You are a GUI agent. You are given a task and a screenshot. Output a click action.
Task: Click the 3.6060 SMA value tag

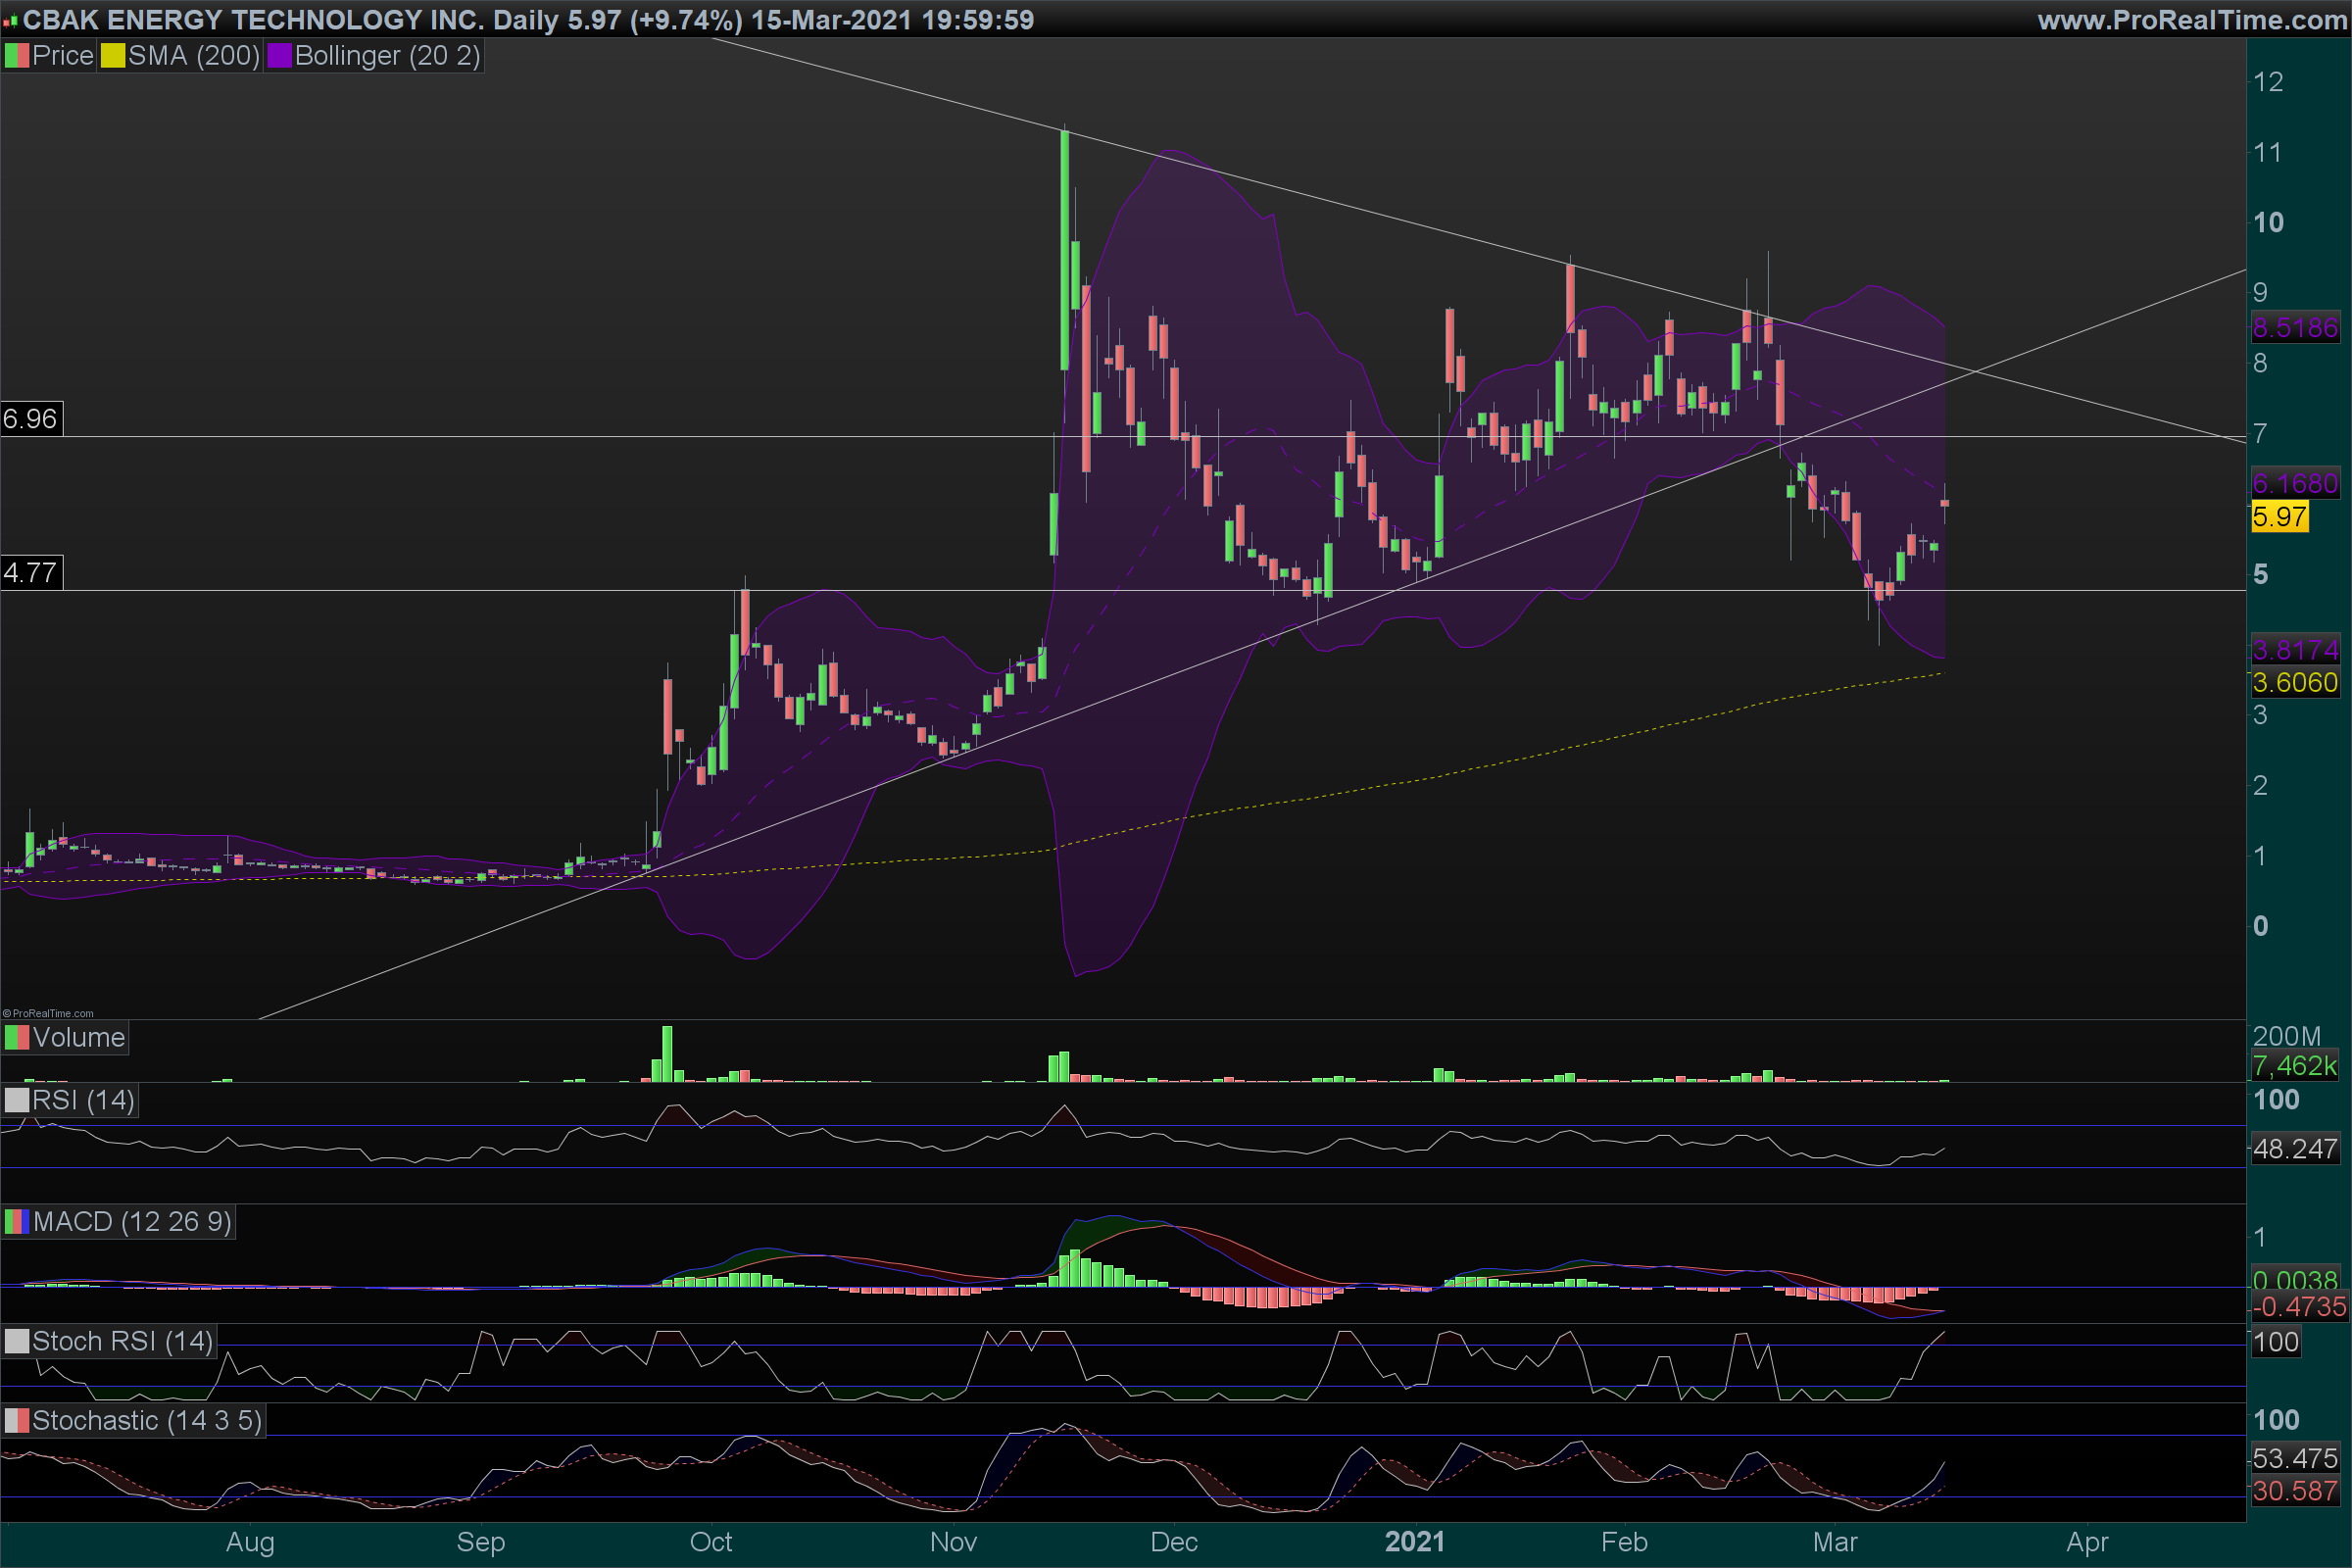2295,683
